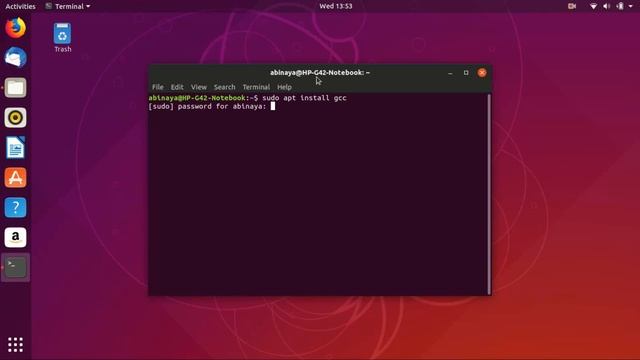Open the Wi-Fi network indicator
640x360 pixels.
point(593,6)
